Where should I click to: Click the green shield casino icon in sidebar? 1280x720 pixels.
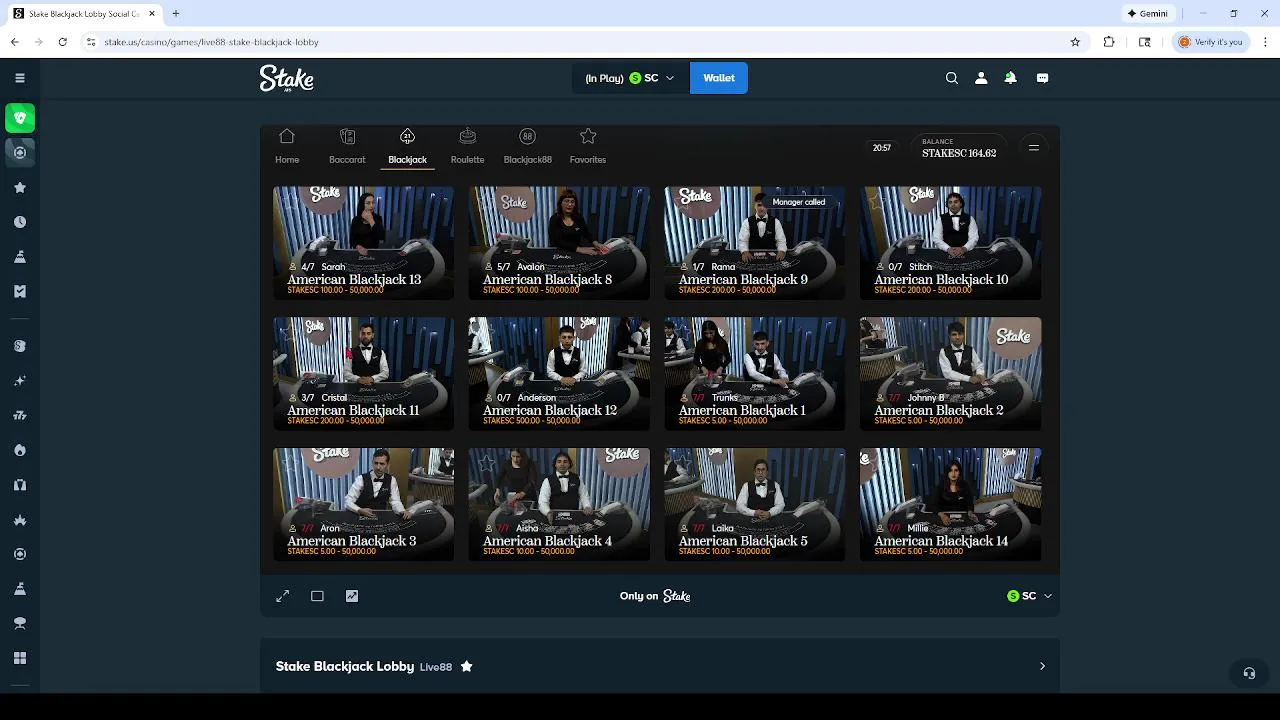pos(20,118)
